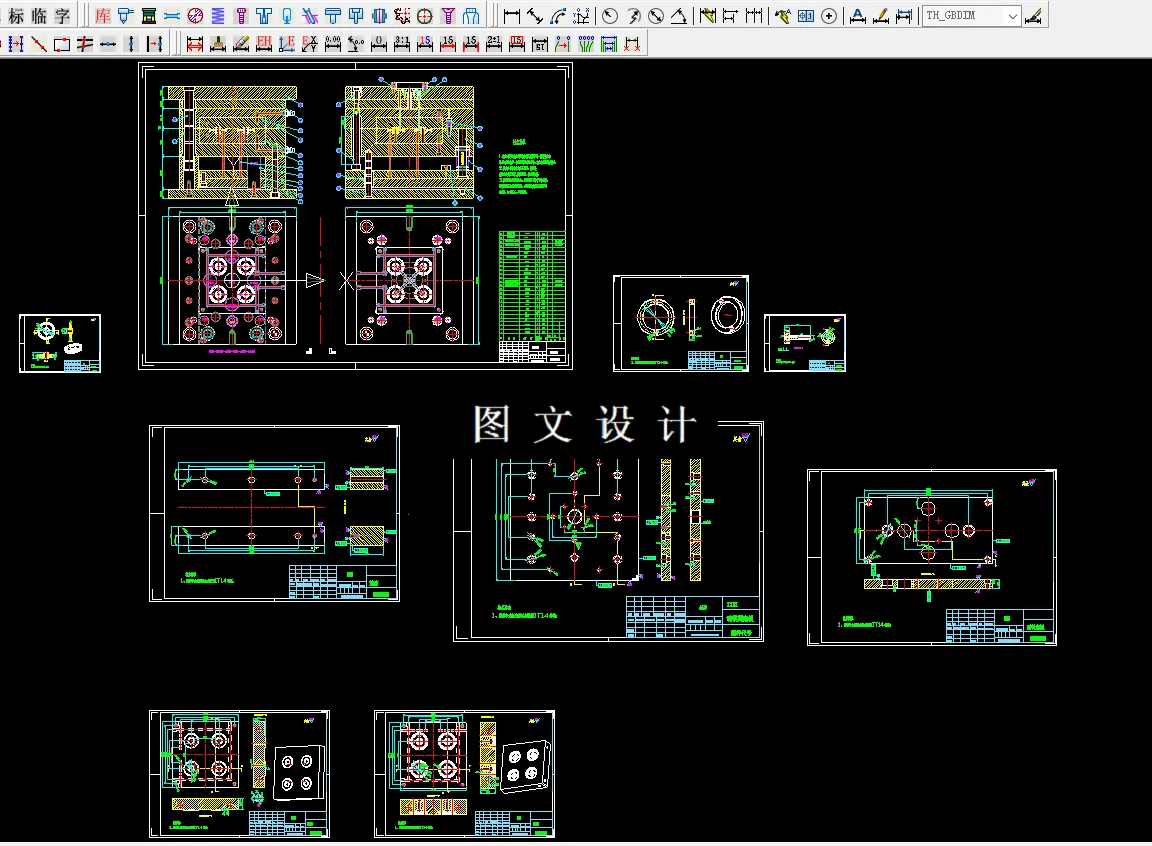
Task: Select the Aligned dimension tool
Action: coord(535,15)
